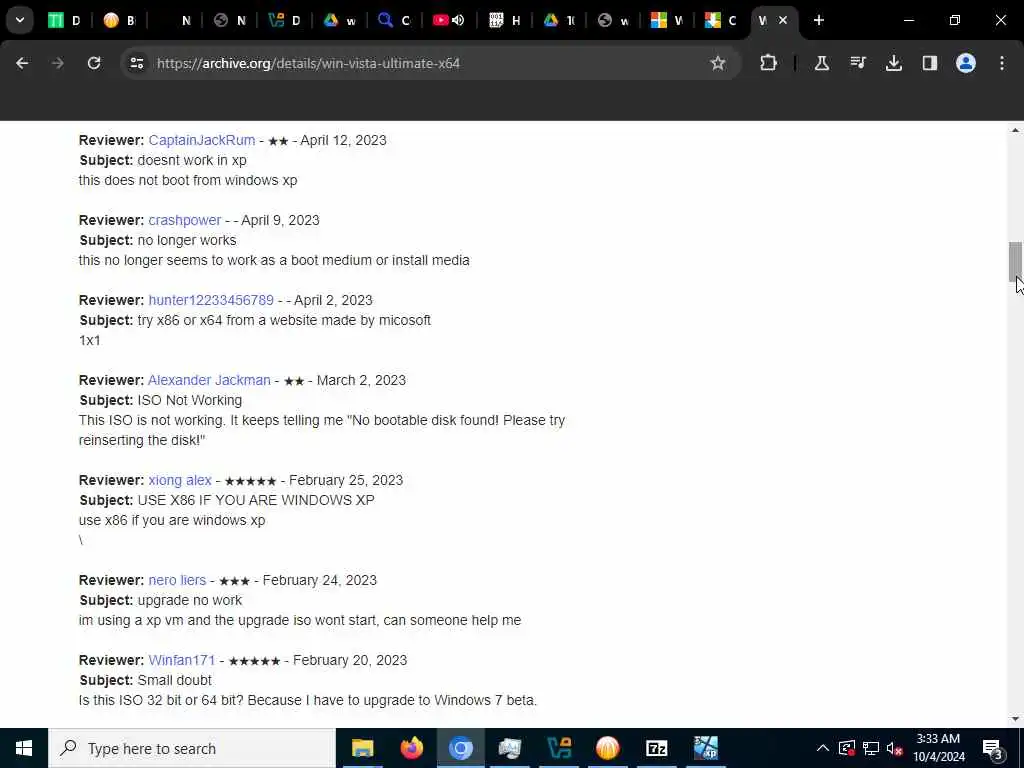Switch to the YouTube tab playing audio
Image resolution: width=1024 pixels, height=768 pixels.
[449, 20]
